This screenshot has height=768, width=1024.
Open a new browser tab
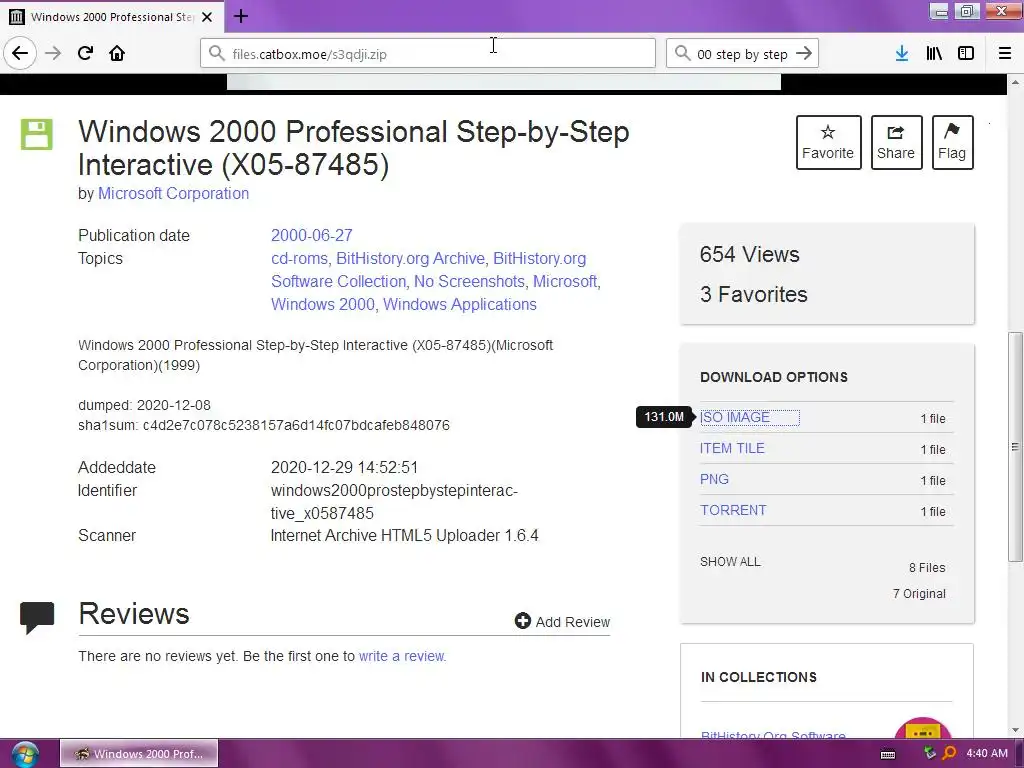coord(241,16)
